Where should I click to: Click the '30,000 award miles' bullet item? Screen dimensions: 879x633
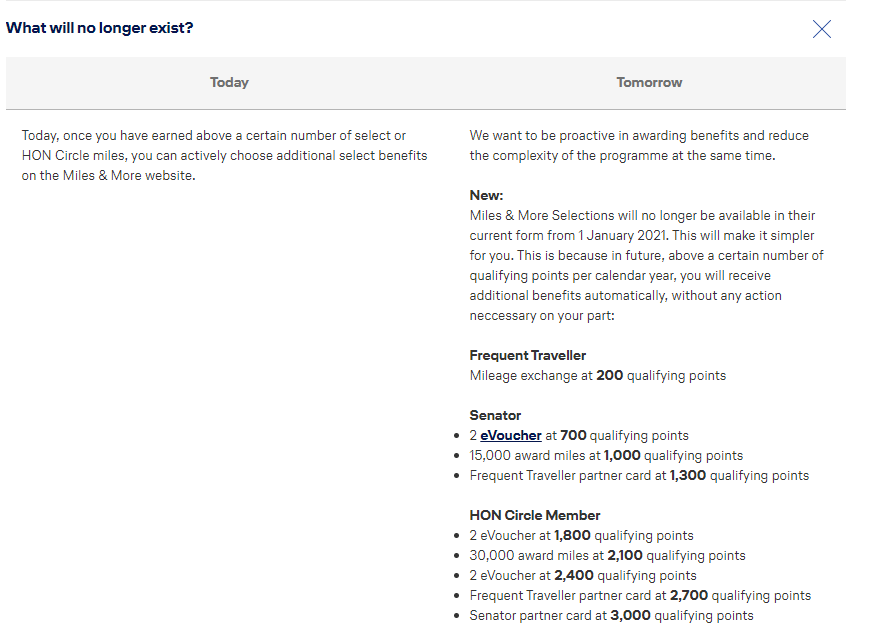607,555
